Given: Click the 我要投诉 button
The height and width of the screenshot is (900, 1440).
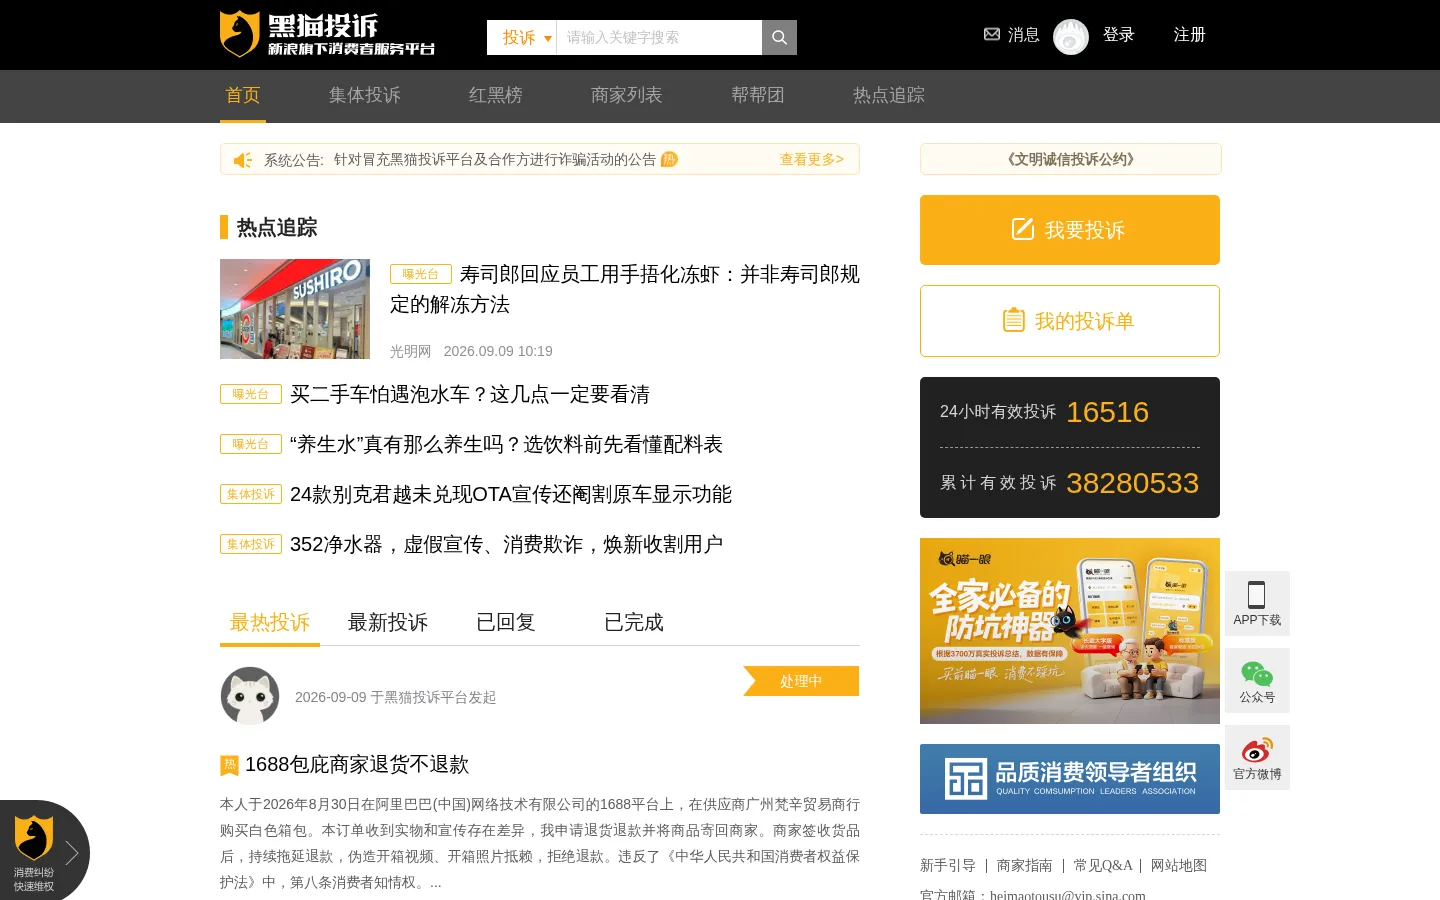Looking at the screenshot, I should (x=1070, y=230).
